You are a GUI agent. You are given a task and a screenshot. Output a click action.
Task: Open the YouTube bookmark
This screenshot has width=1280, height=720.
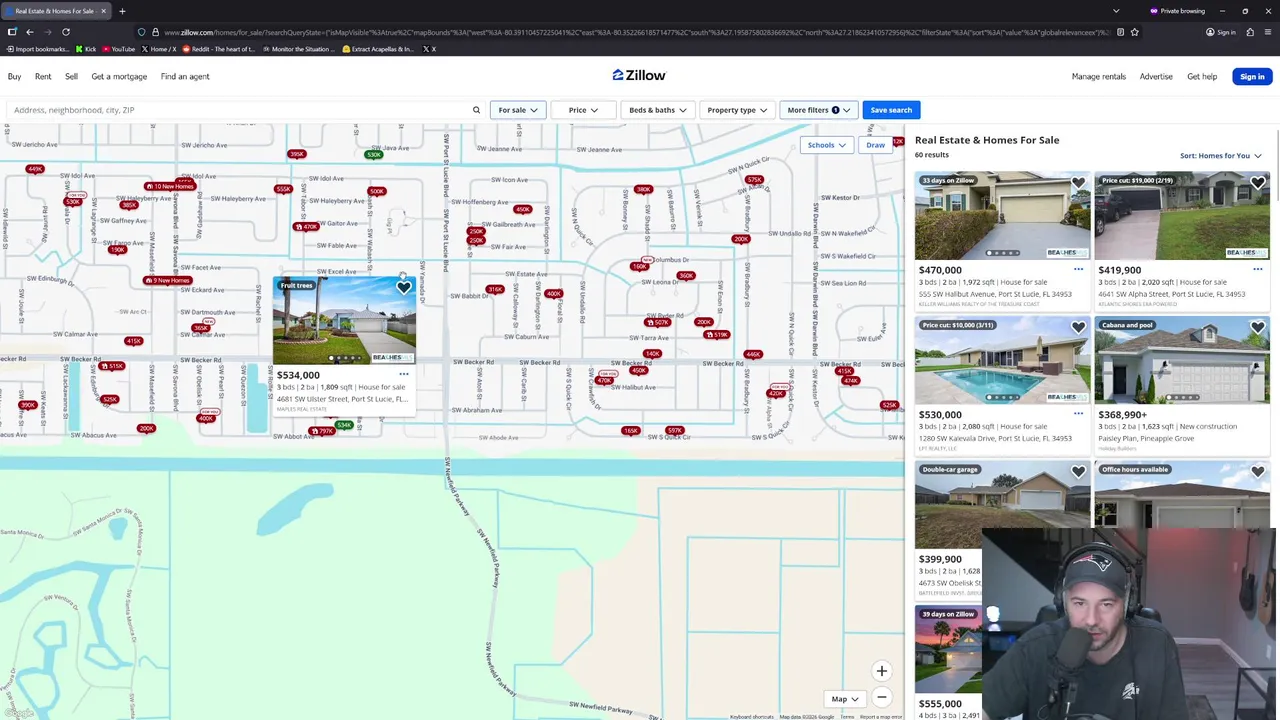(118, 49)
